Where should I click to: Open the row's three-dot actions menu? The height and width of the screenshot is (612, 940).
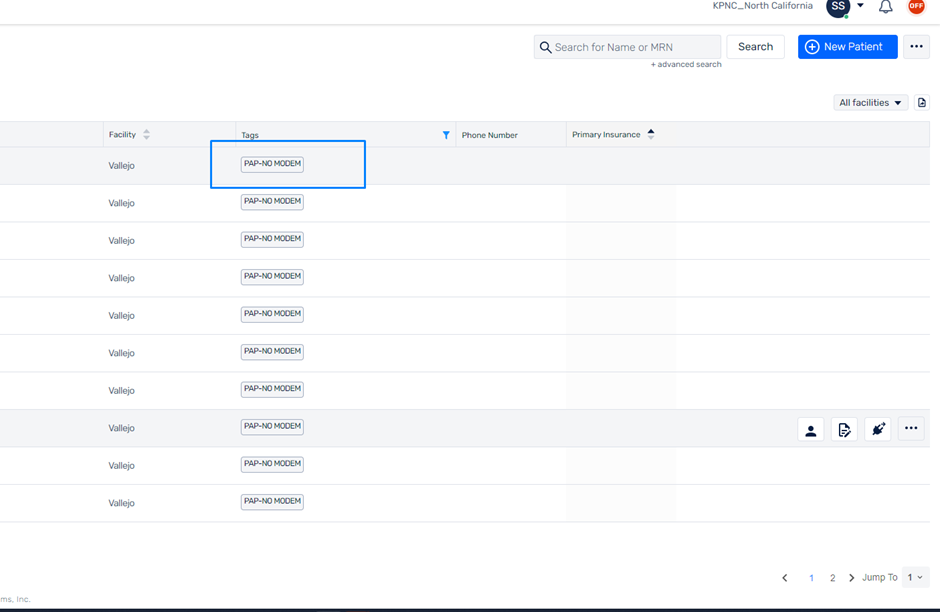(911, 428)
